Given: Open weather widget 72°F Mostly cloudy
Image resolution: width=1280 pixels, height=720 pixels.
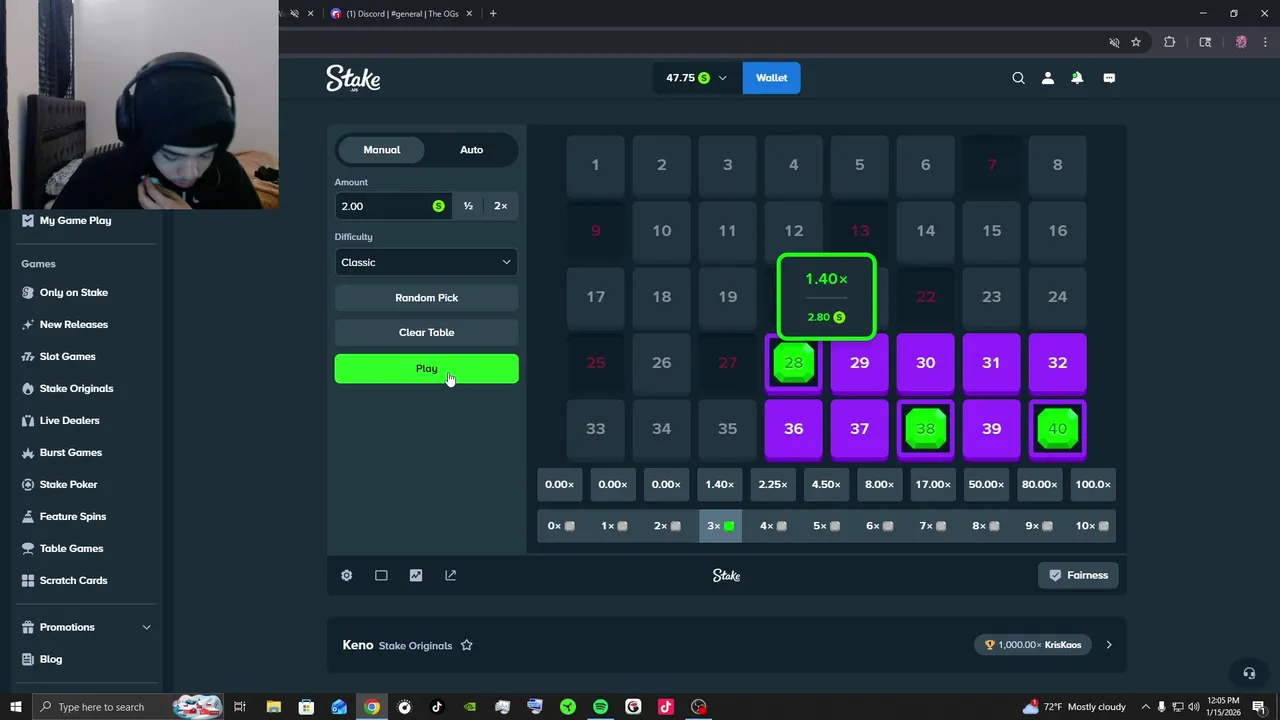Looking at the screenshot, I should click(1074, 707).
